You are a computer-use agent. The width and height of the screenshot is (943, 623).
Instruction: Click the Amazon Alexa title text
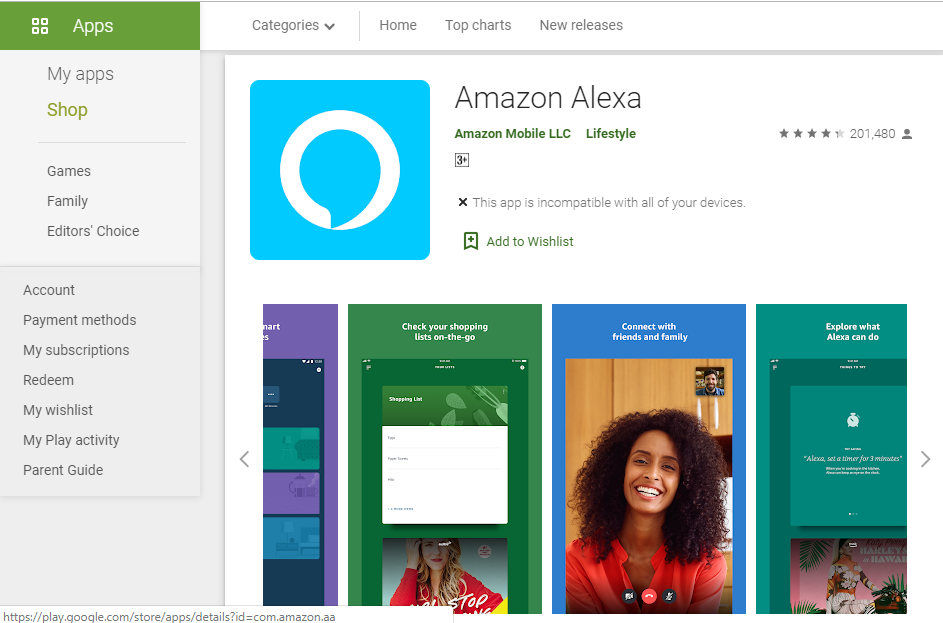548,98
